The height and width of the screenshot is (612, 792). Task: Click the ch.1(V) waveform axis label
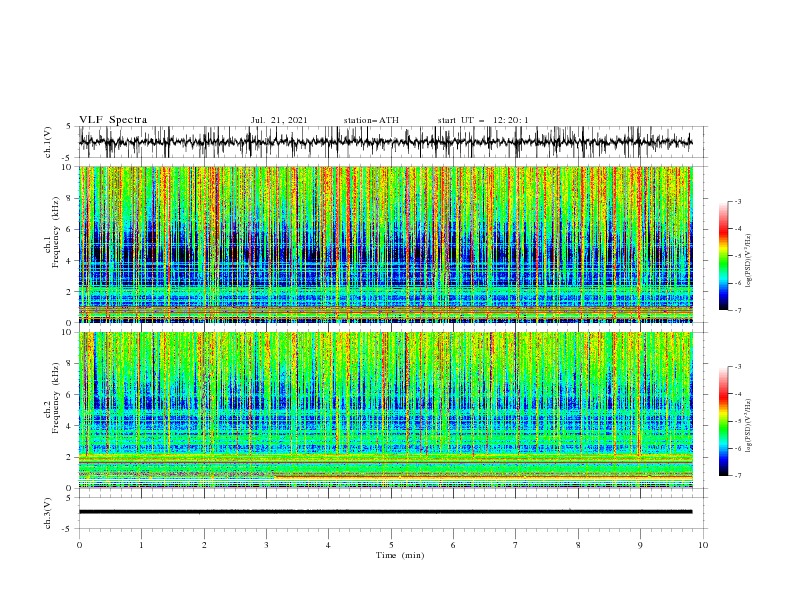(x=48, y=142)
